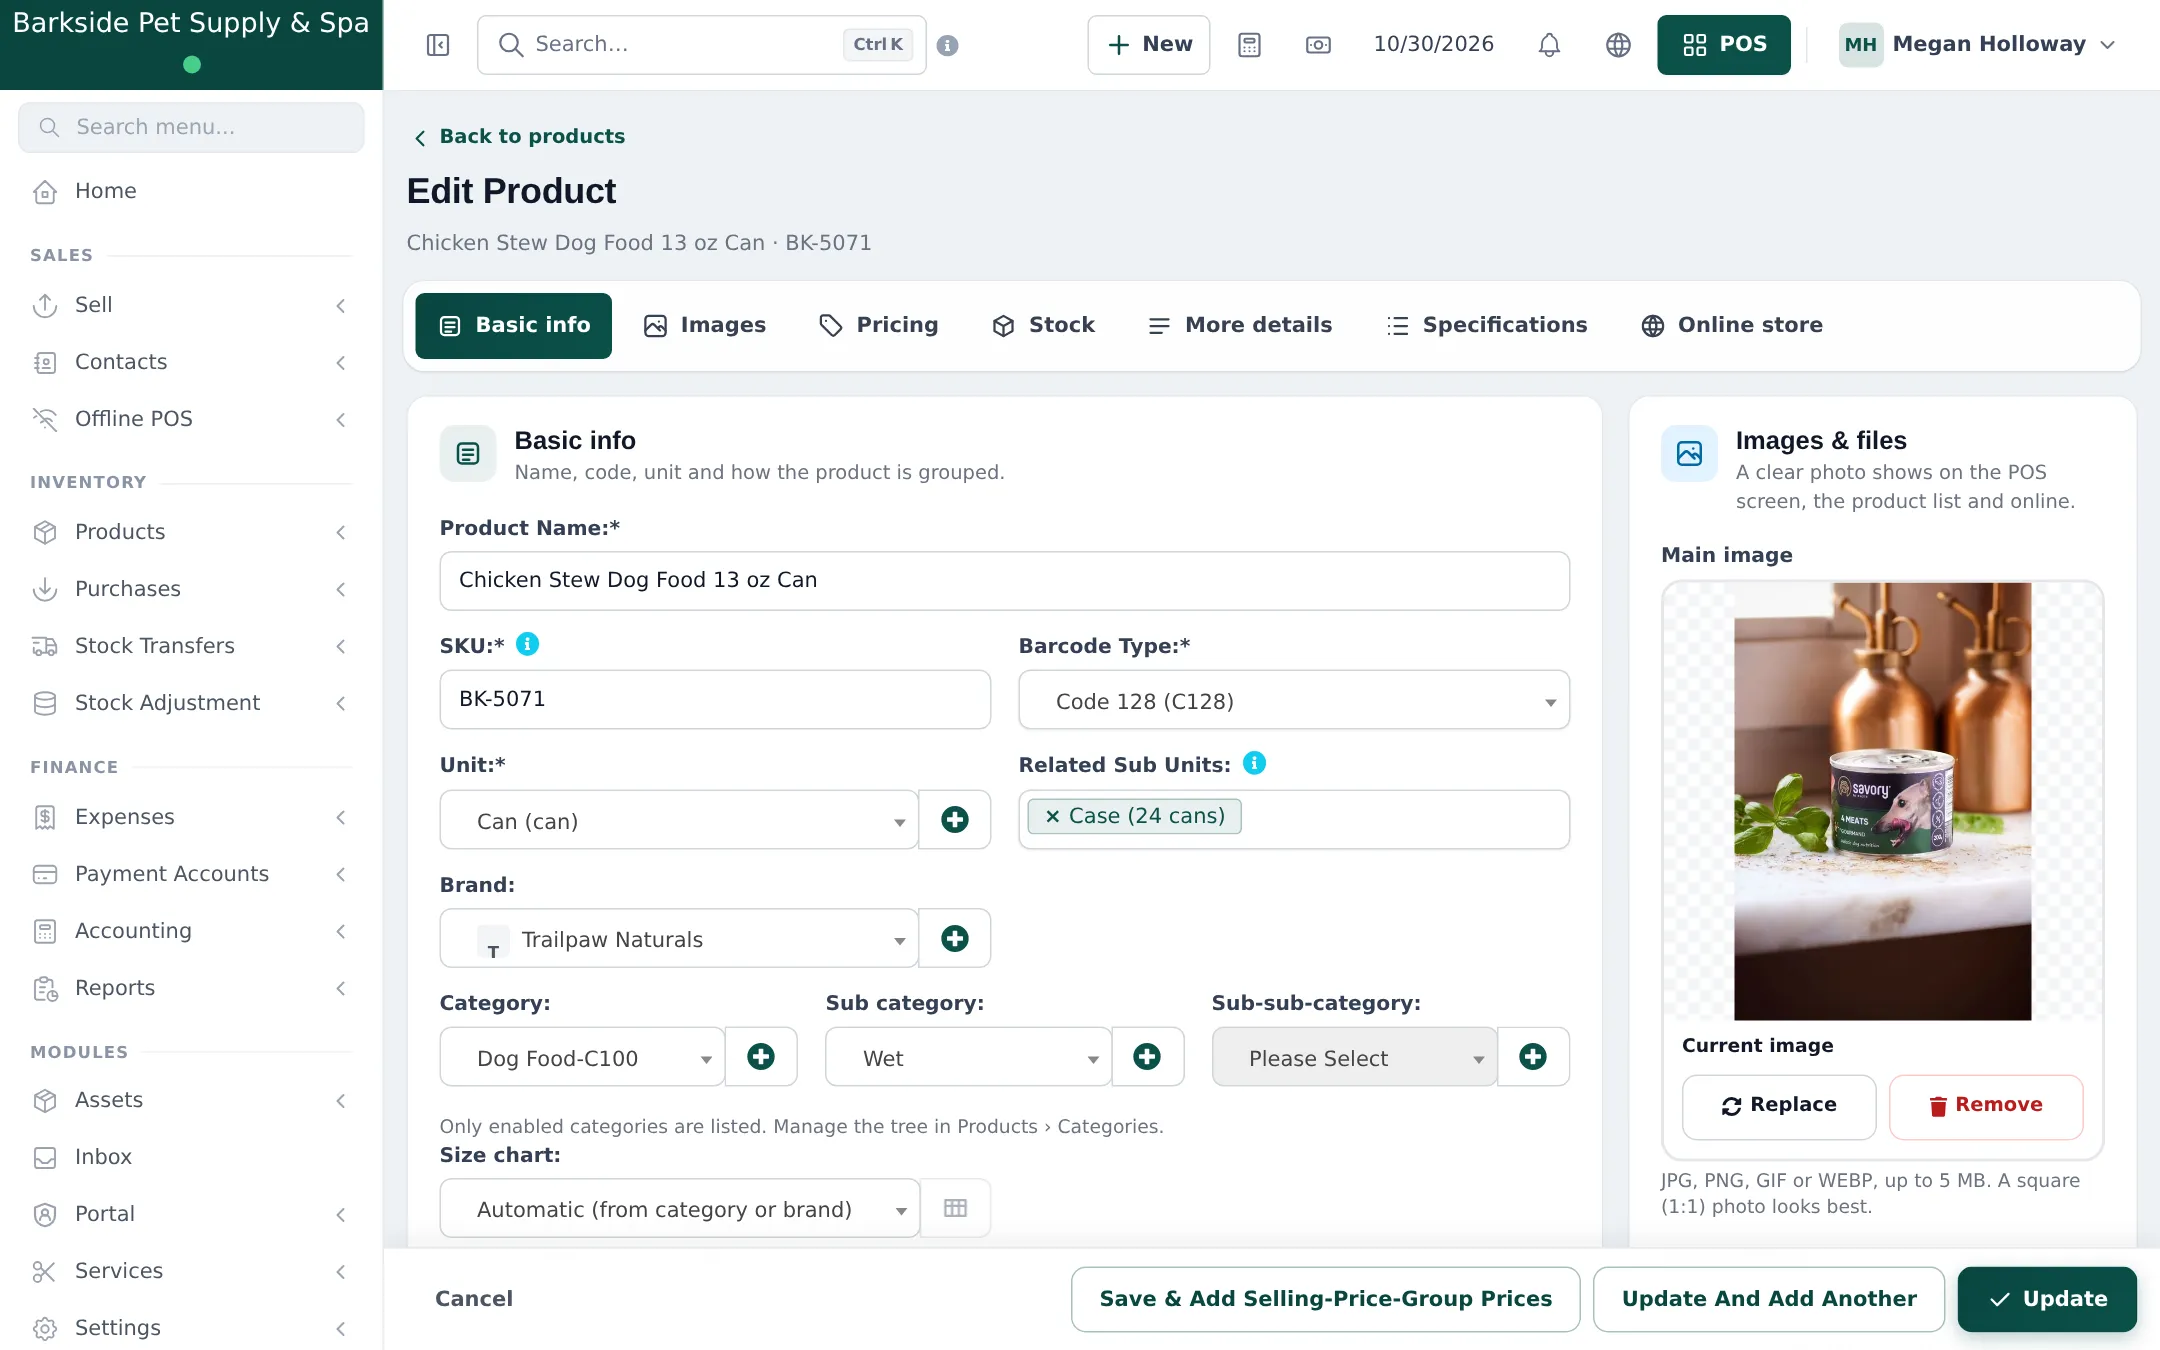The image size is (2160, 1350).
Task: Open the size chart table icon
Action: pos(955,1208)
